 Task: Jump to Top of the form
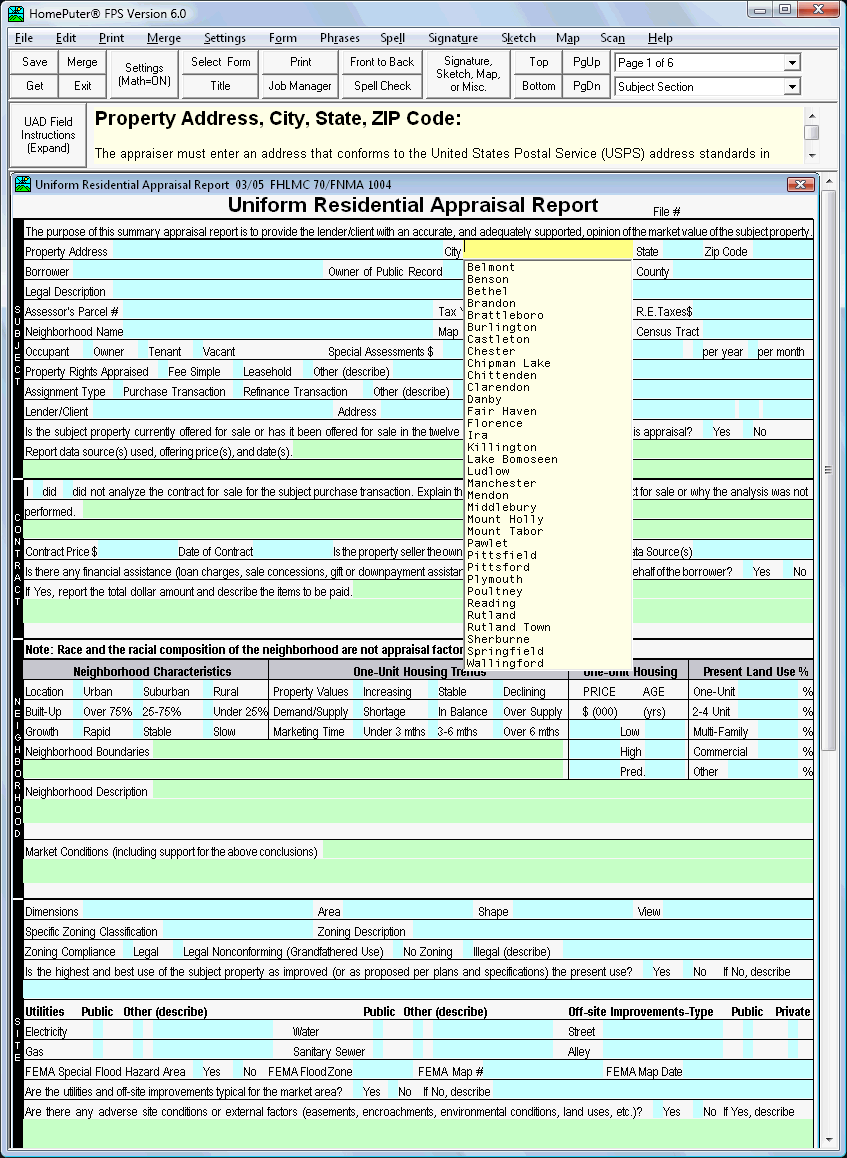[x=538, y=62]
